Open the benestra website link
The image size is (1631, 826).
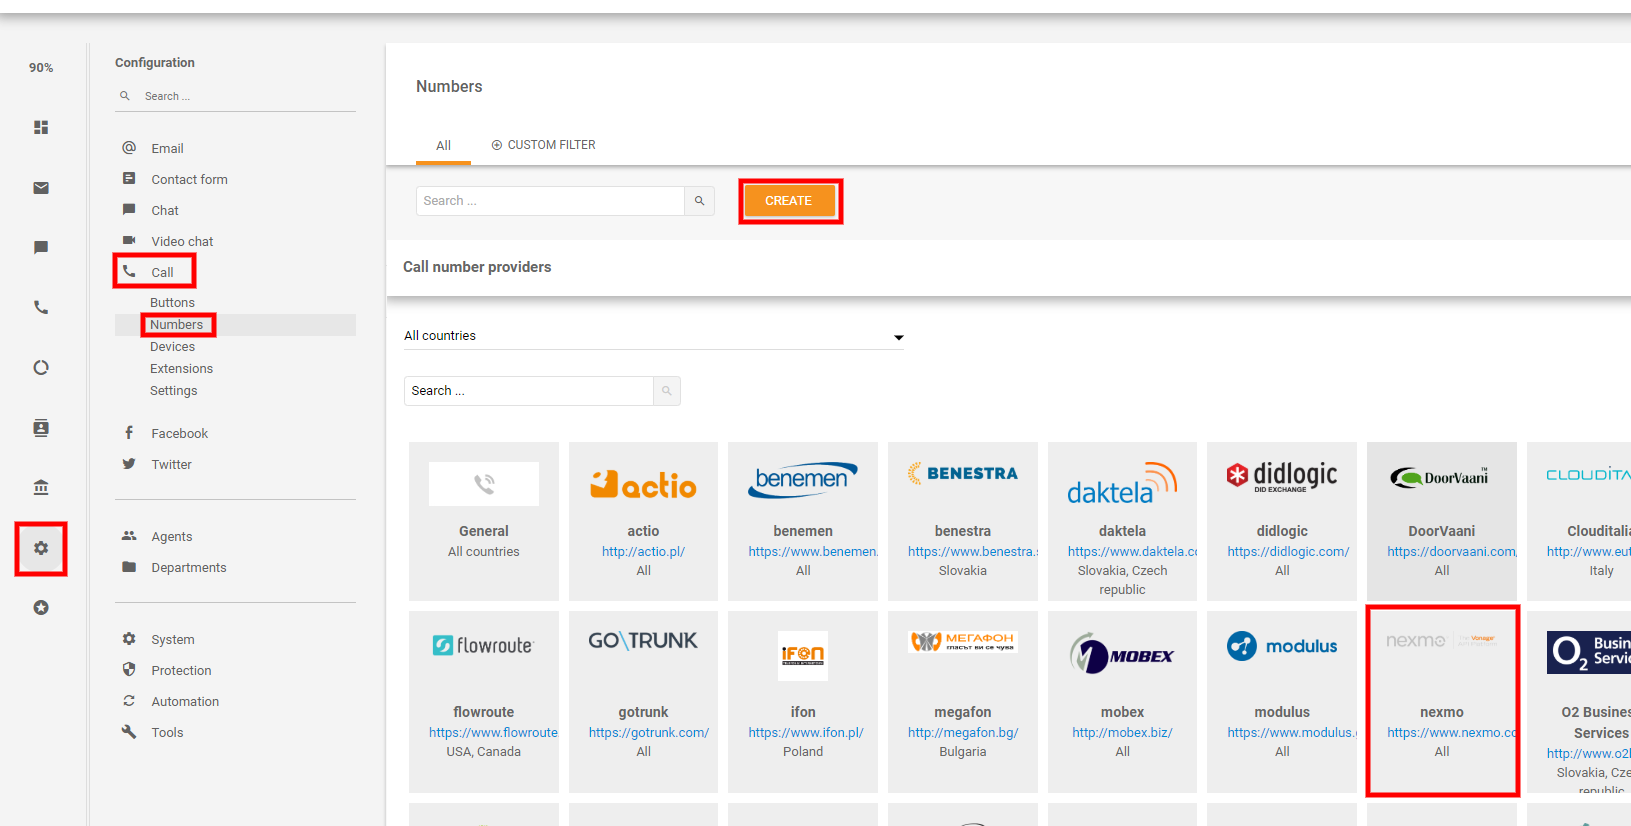(973, 551)
